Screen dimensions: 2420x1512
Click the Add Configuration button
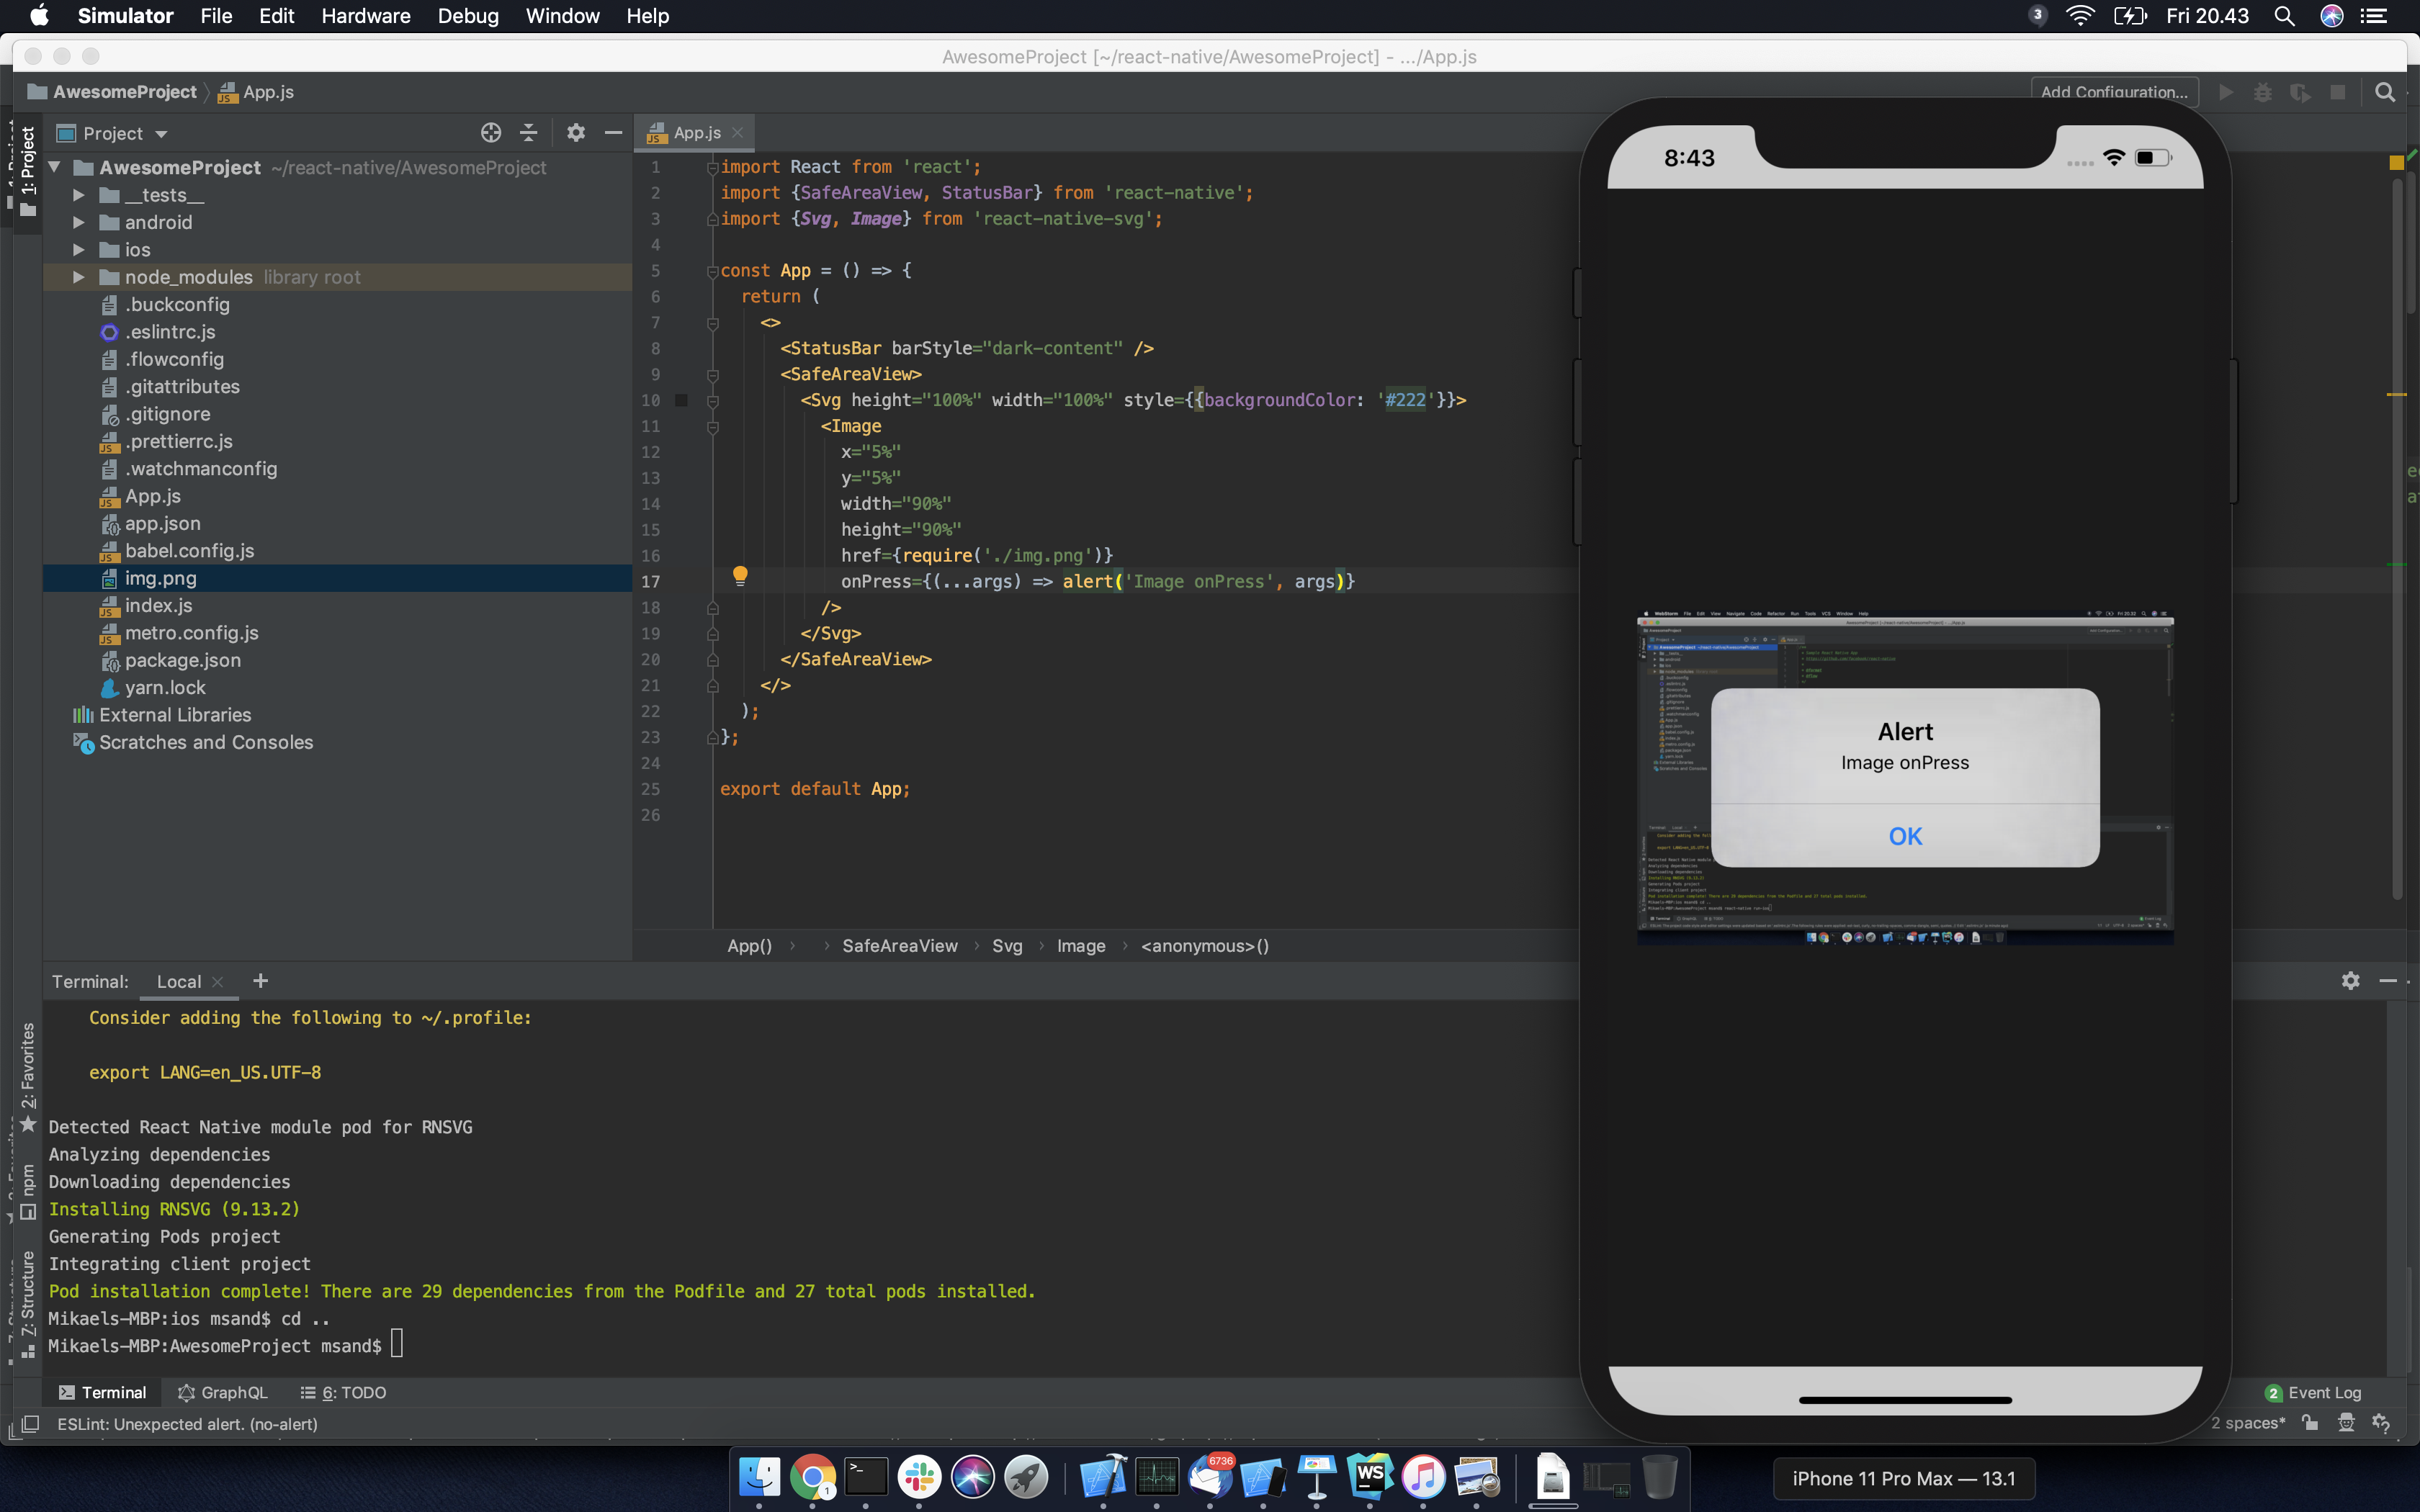click(2113, 92)
